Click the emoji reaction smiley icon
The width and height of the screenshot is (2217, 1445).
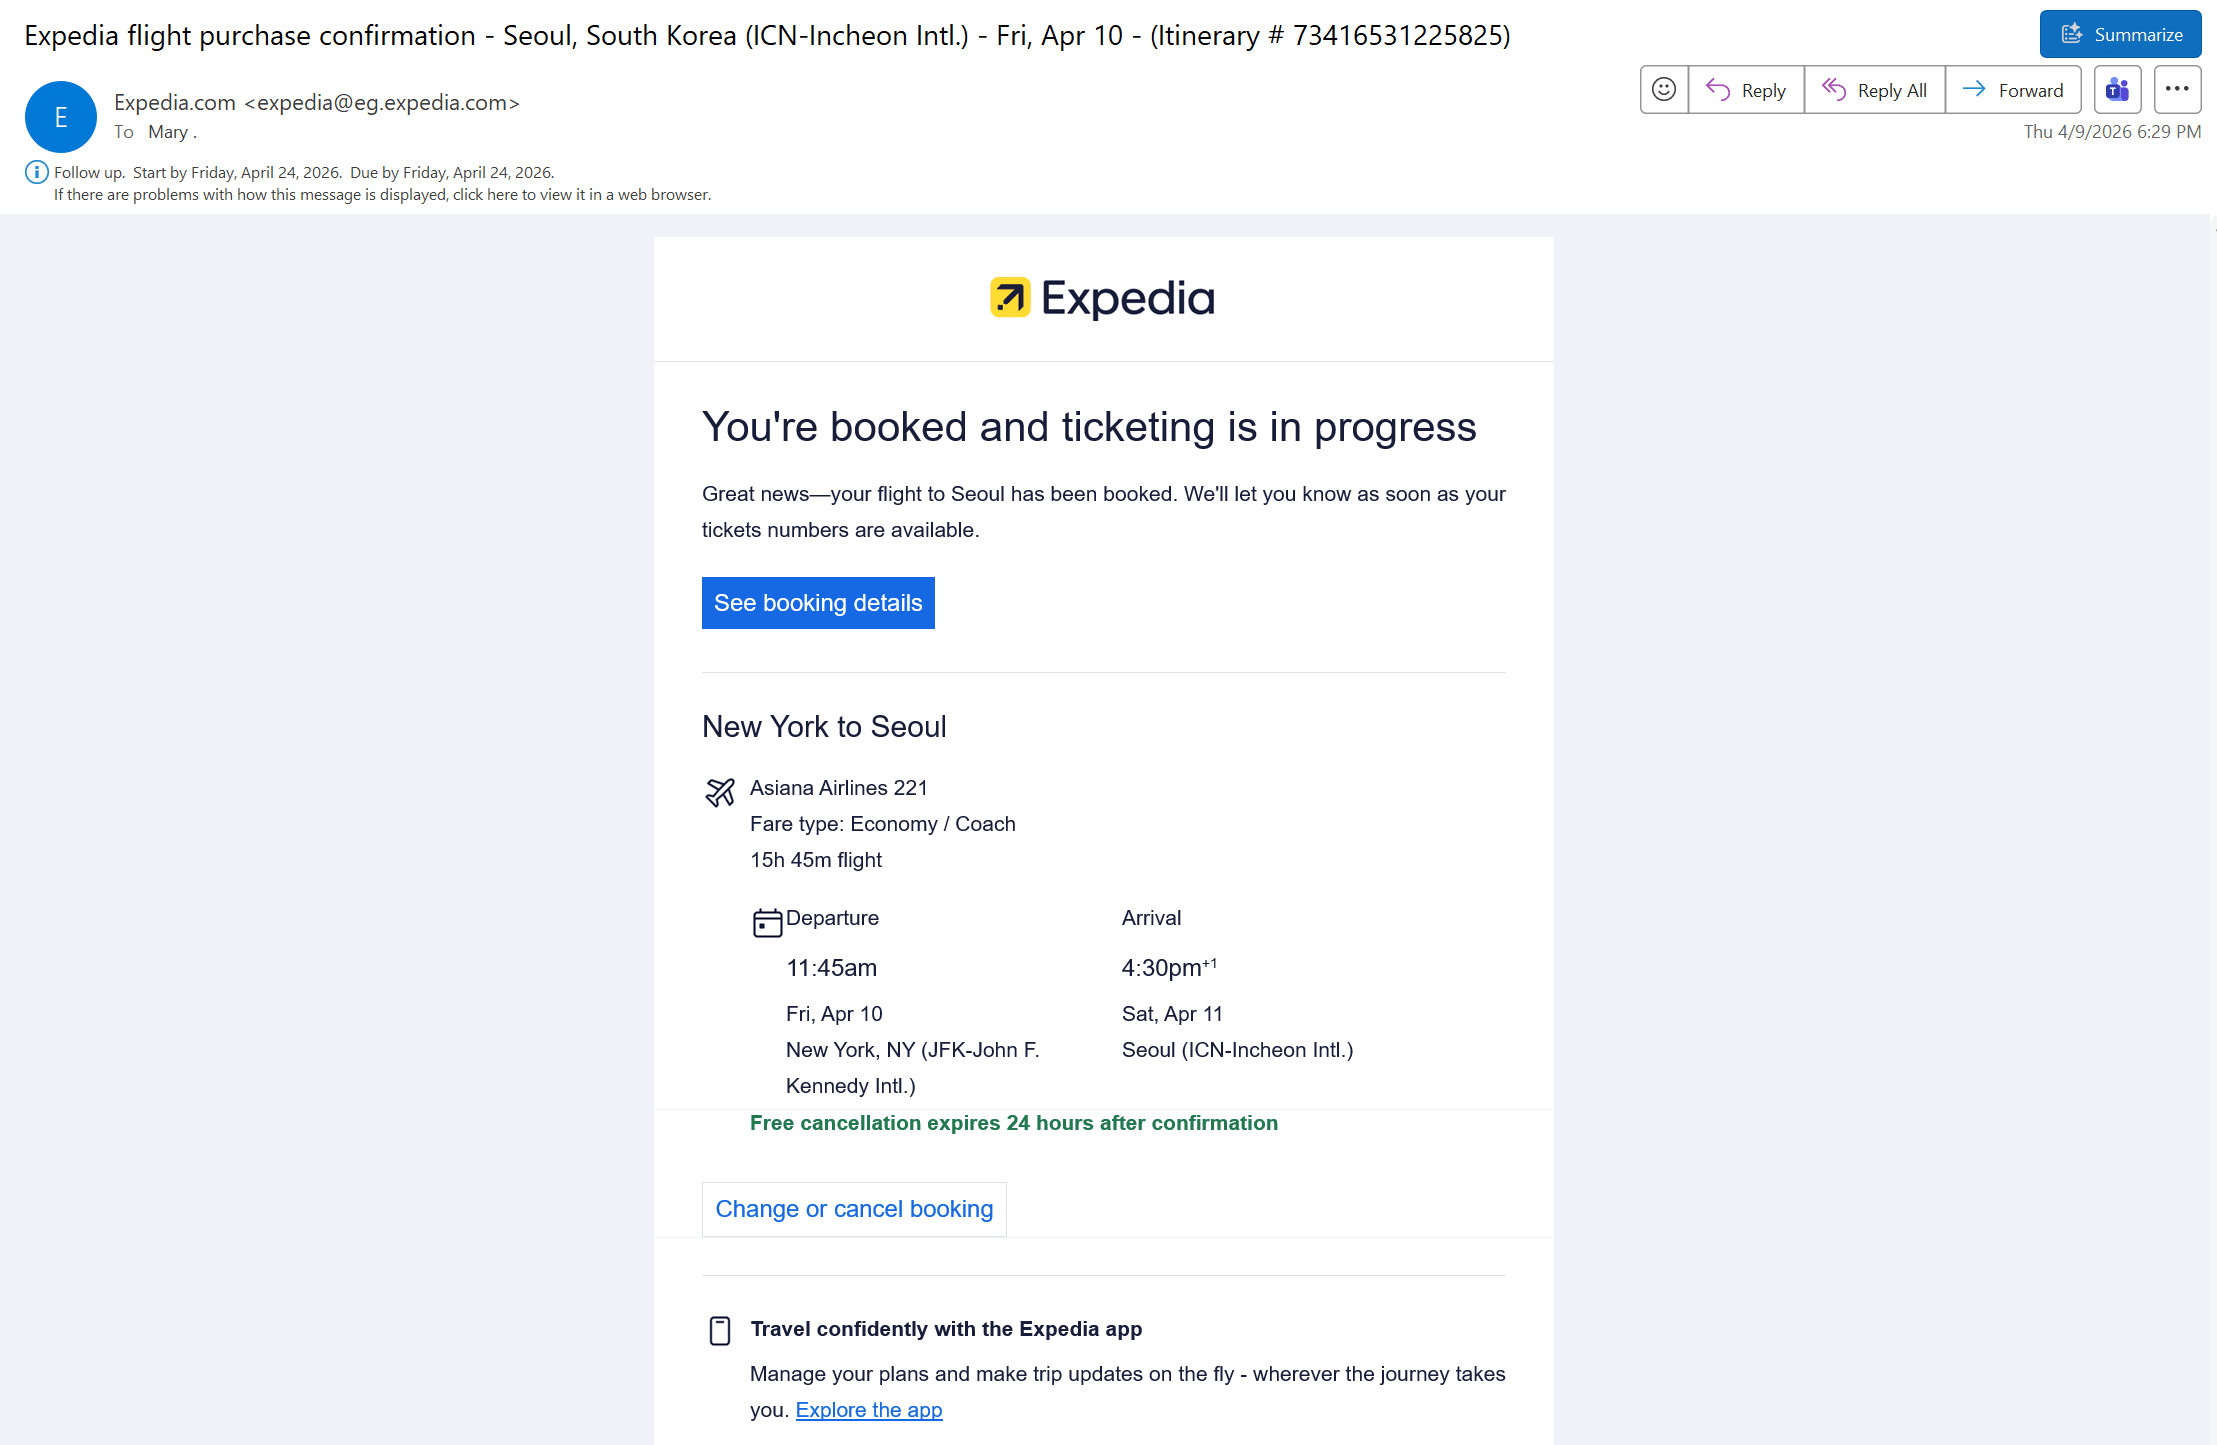point(1664,90)
